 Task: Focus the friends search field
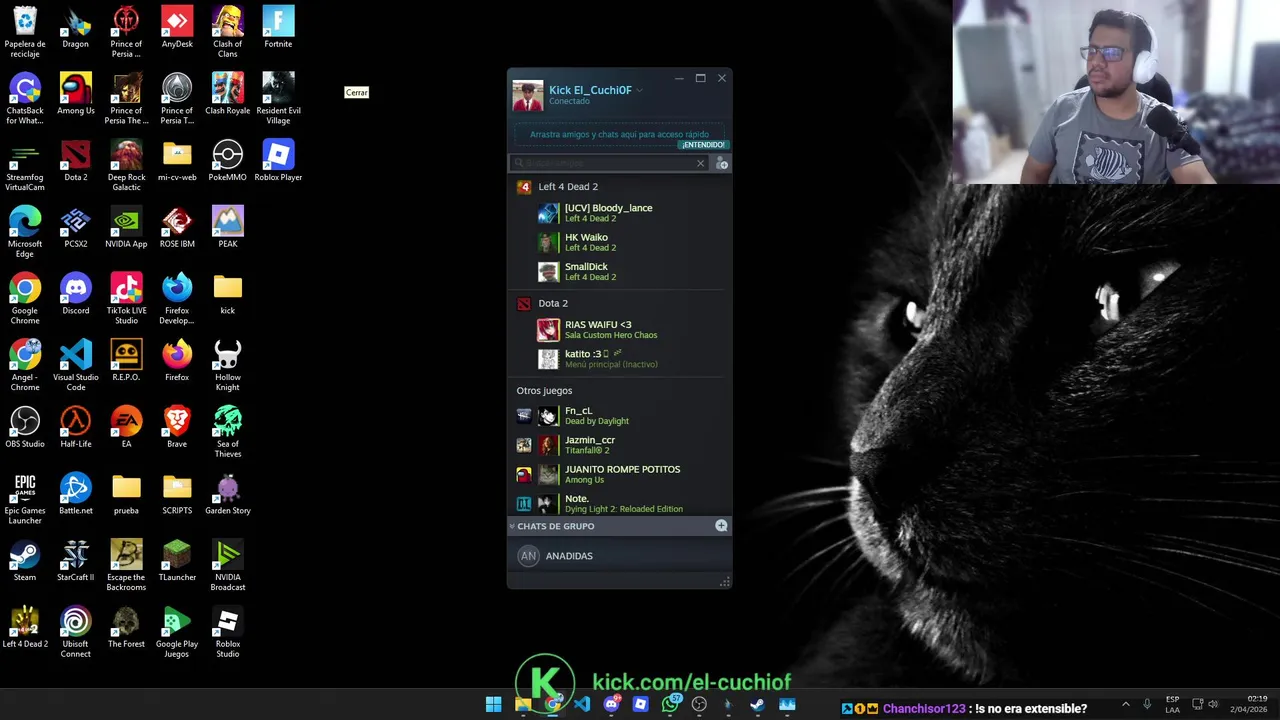click(606, 163)
